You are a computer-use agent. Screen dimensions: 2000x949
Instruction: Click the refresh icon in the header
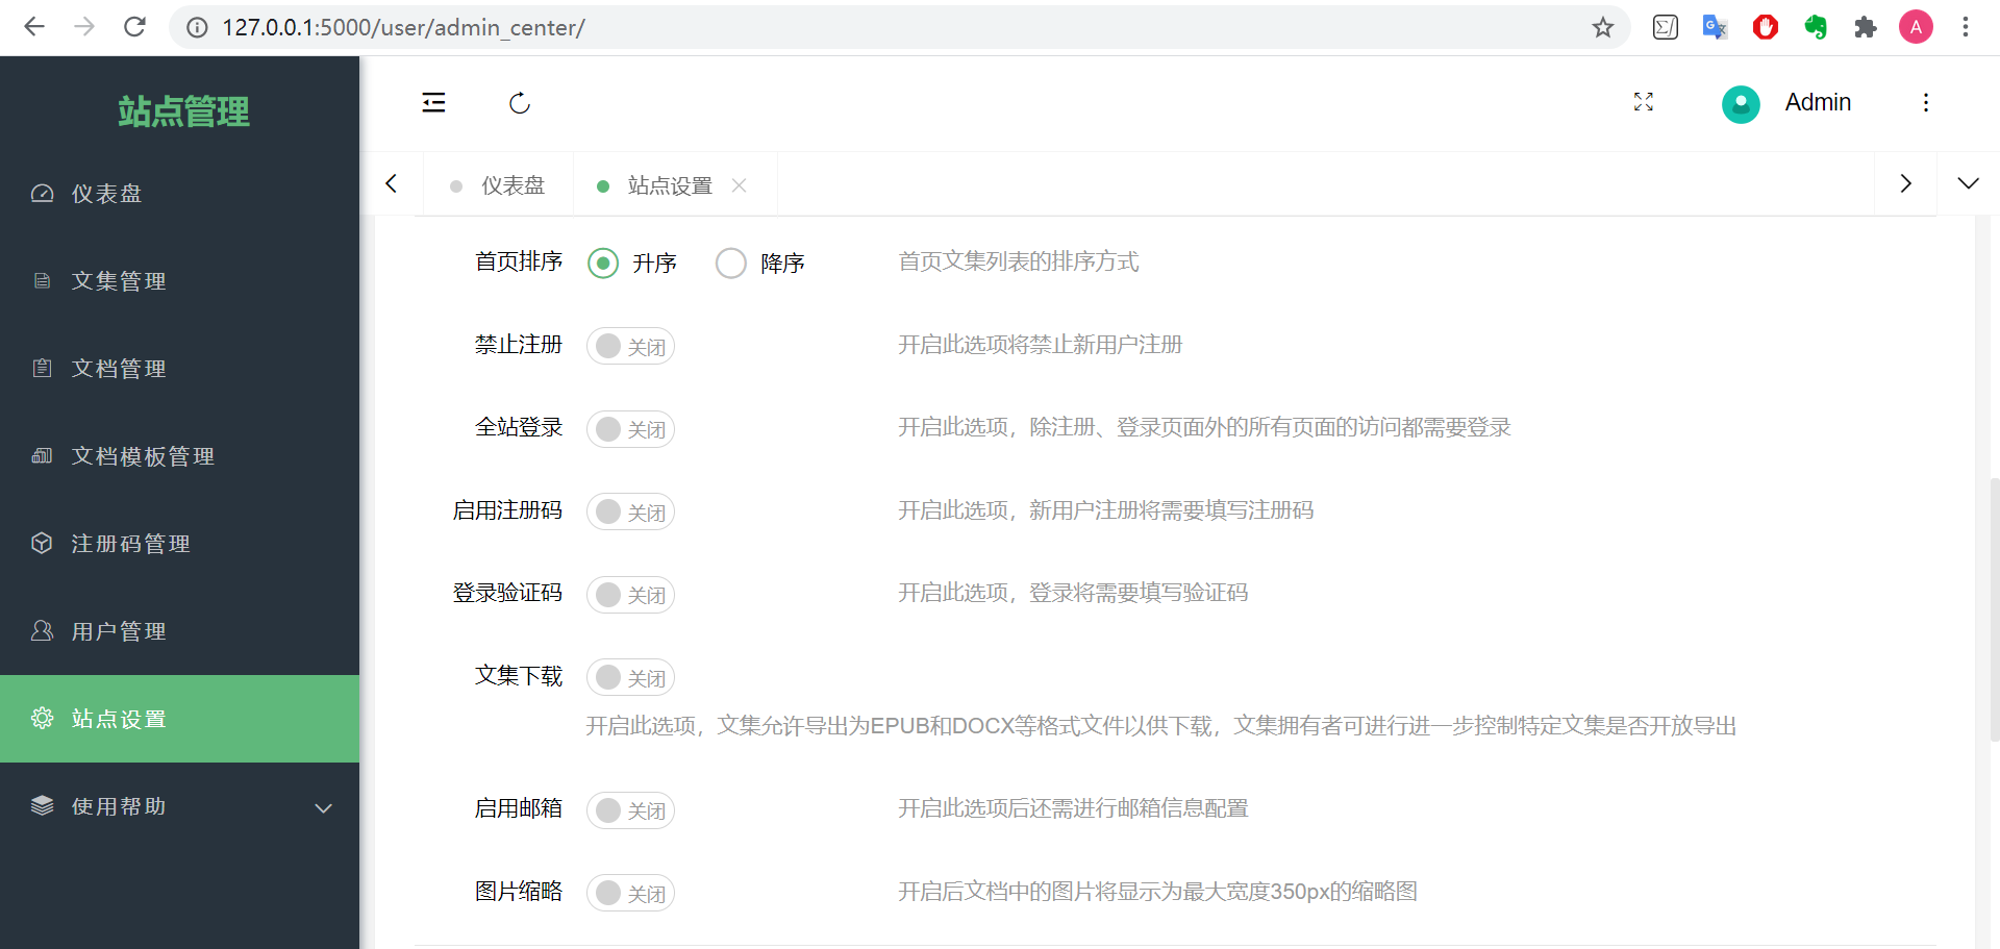point(519,103)
